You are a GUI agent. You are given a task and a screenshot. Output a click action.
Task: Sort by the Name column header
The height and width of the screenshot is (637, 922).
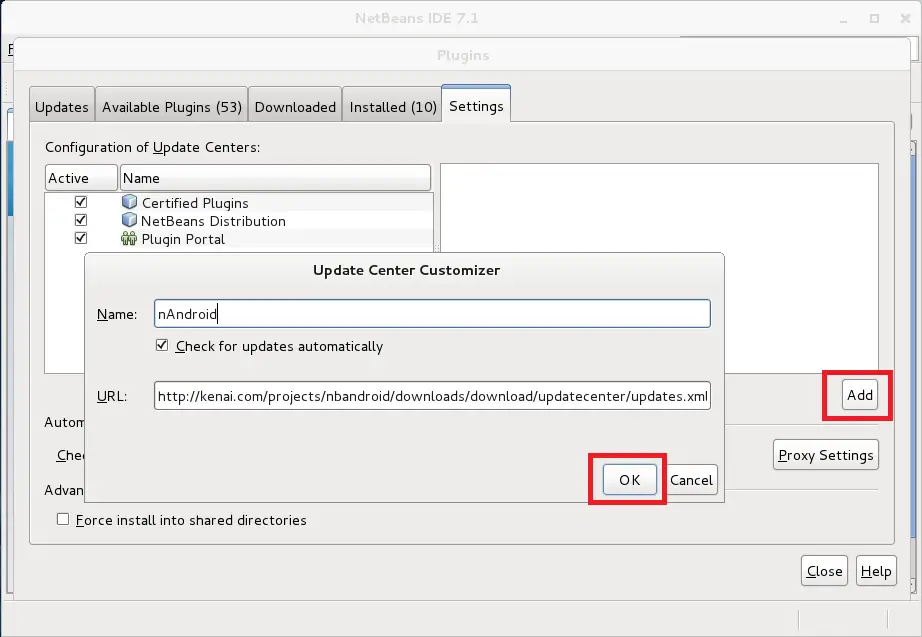[x=275, y=178]
